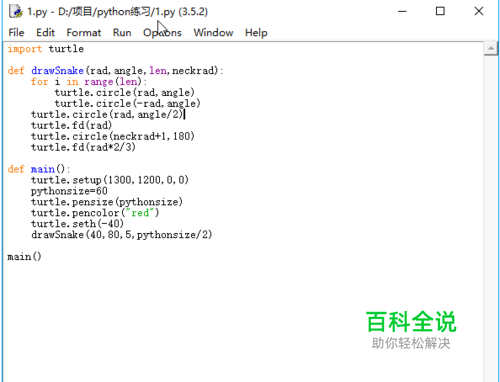Click the 'turtle.circle(neckrad+1, 180)' line

[113, 136]
